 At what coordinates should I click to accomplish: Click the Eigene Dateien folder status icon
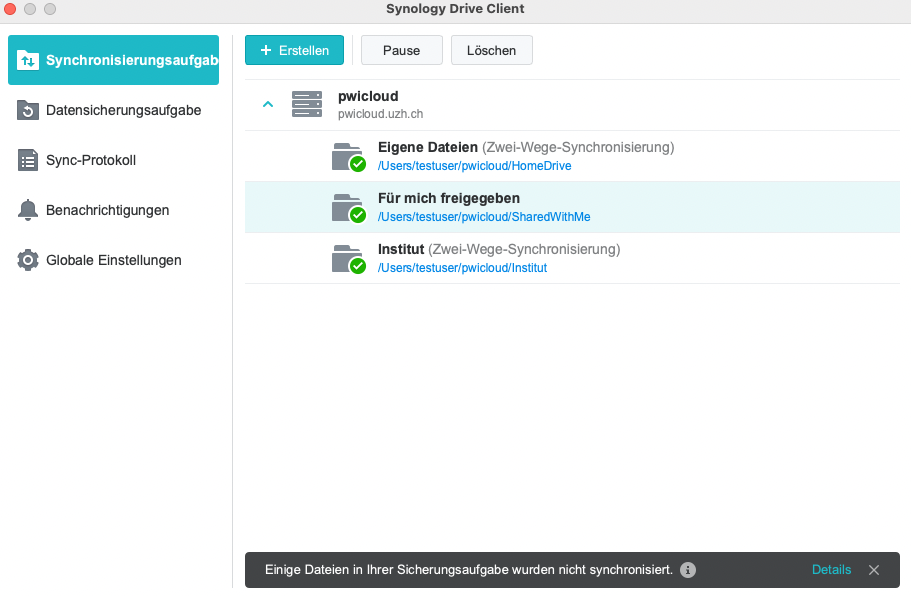[x=349, y=157]
